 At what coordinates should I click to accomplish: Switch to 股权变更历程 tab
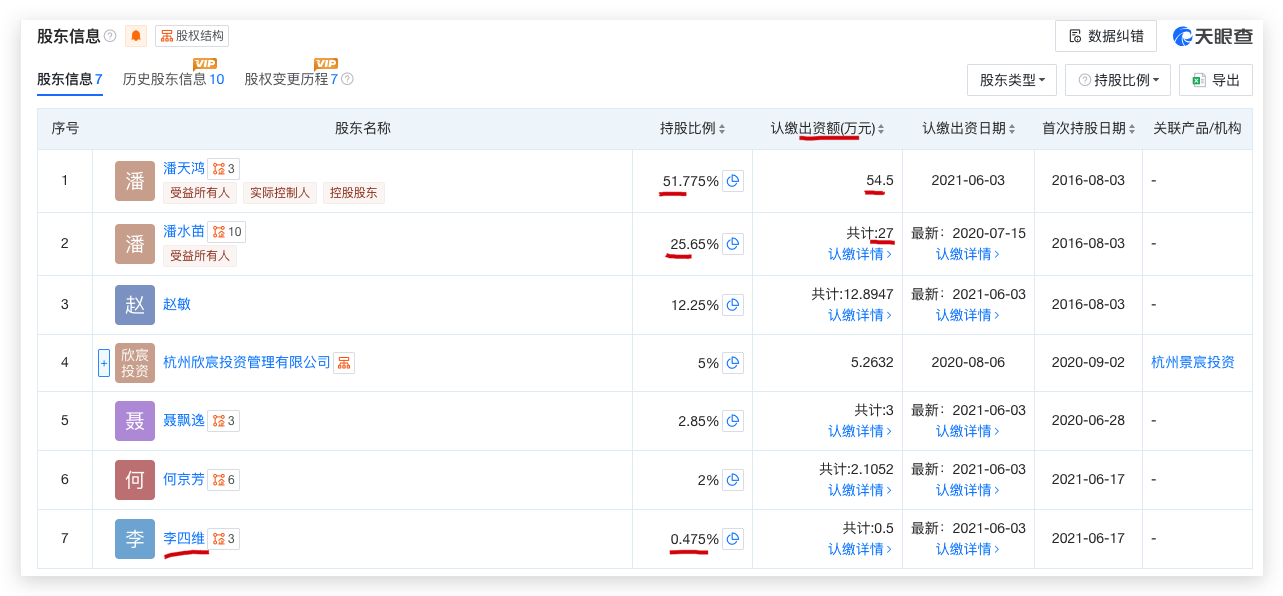[x=291, y=79]
